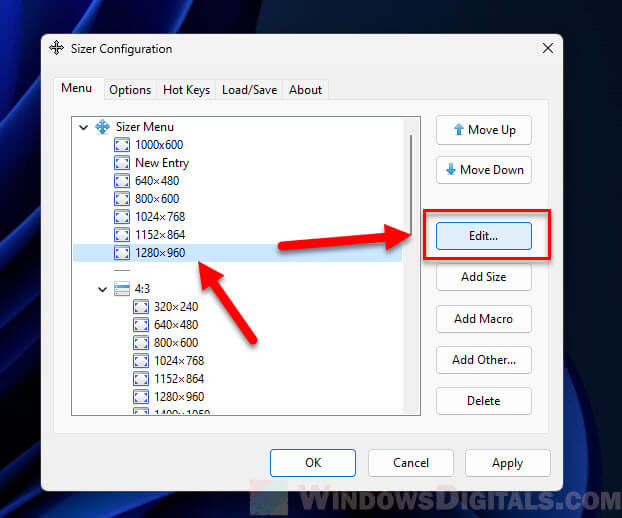The width and height of the screenshot is (622, 518).
Task: Confirm with the OK button
Action: pyautogui.click(x=313, y=463)
